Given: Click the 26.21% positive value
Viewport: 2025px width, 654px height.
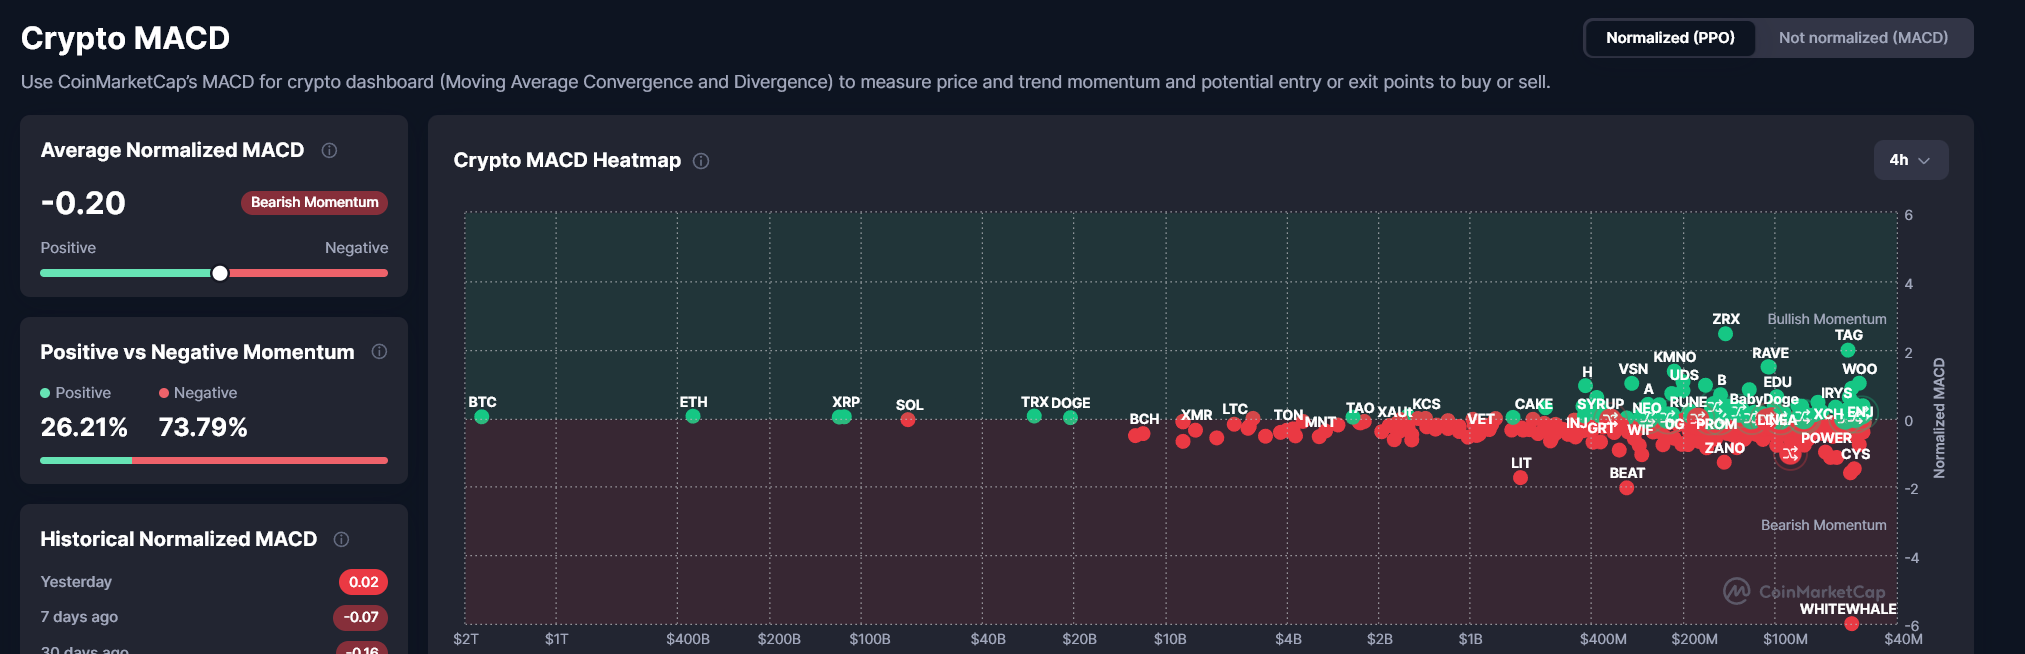Looking at the screenshot, I should 84,427.
